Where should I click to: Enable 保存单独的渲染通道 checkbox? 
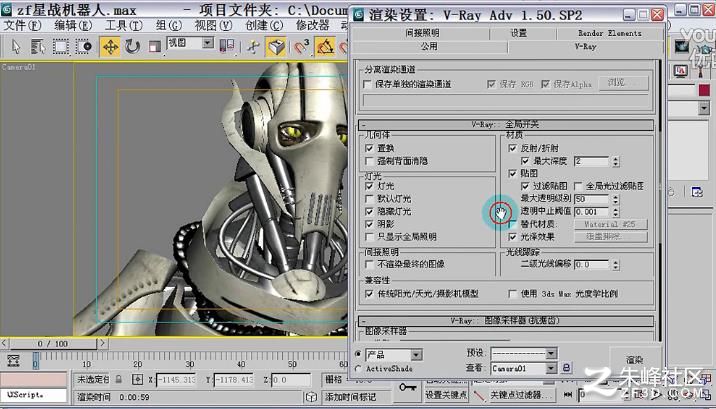click(367, 84)
